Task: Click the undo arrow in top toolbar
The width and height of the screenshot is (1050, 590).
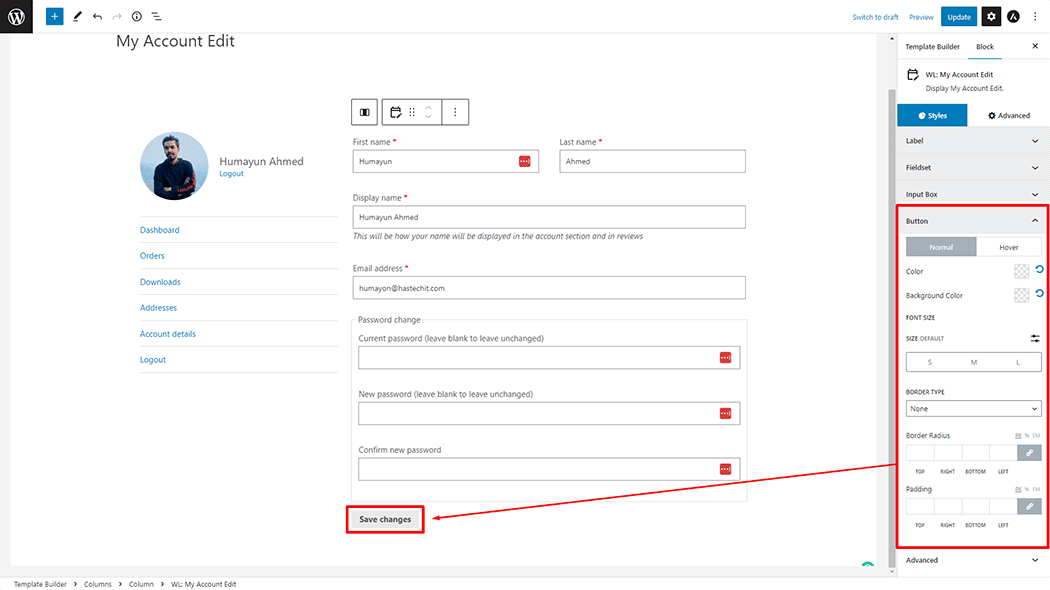Action: (97, 17)
